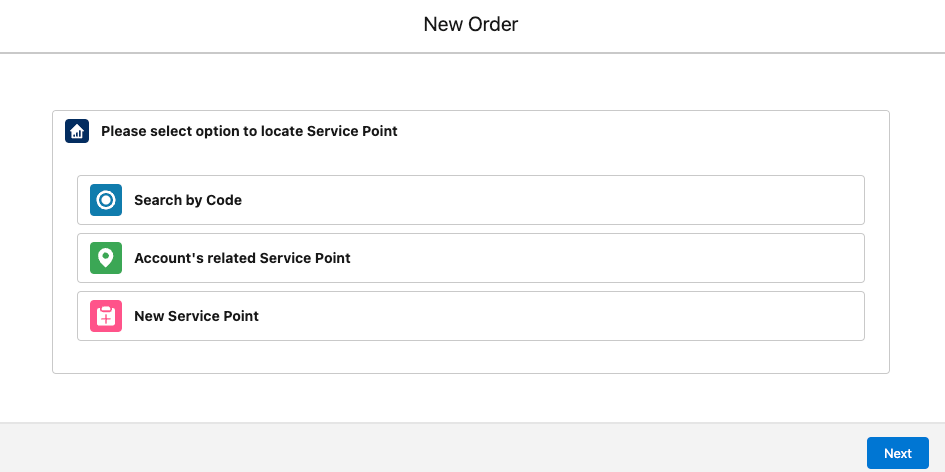Choose Account's related Service Point option

(471, 258)
